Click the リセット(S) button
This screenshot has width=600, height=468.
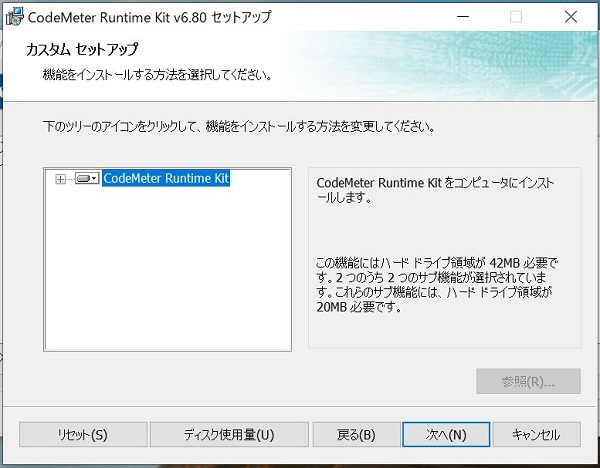(x=83, y=434)
